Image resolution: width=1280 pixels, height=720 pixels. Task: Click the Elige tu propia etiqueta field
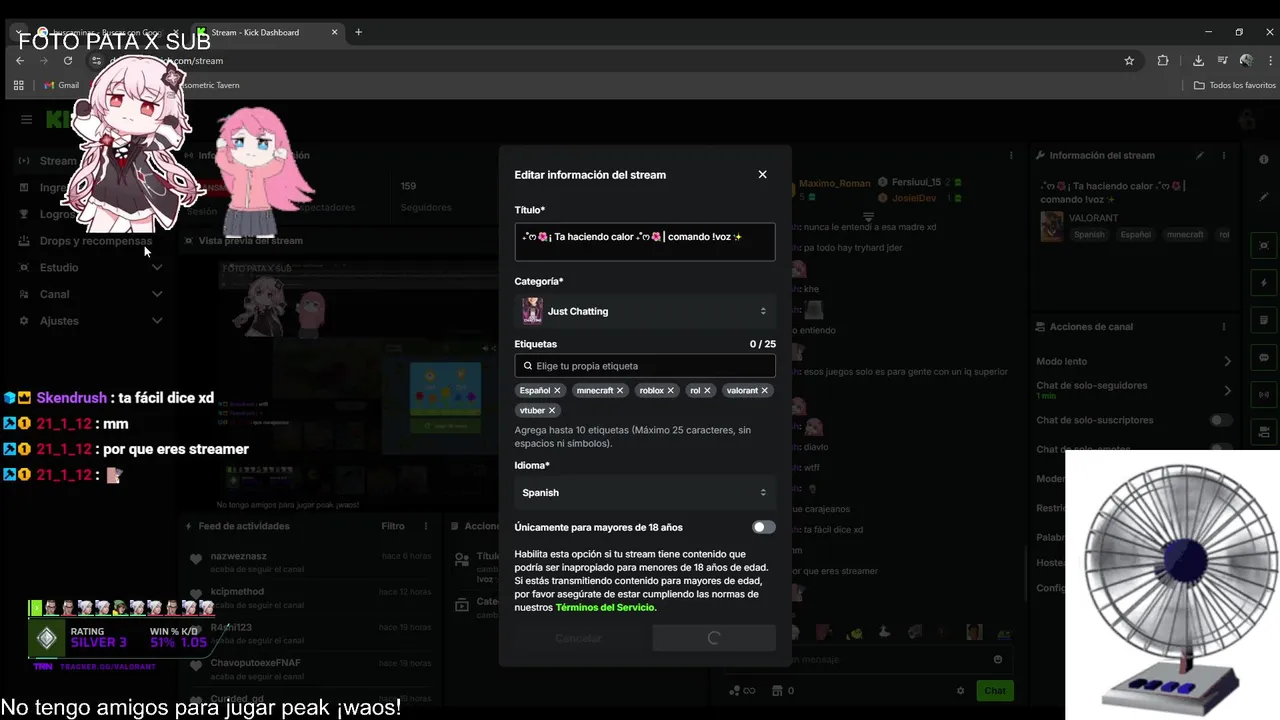[x=644, y=366]
